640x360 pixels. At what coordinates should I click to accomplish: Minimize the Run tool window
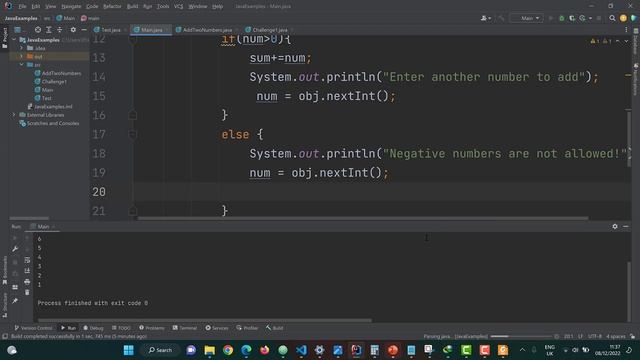[626, 226]
